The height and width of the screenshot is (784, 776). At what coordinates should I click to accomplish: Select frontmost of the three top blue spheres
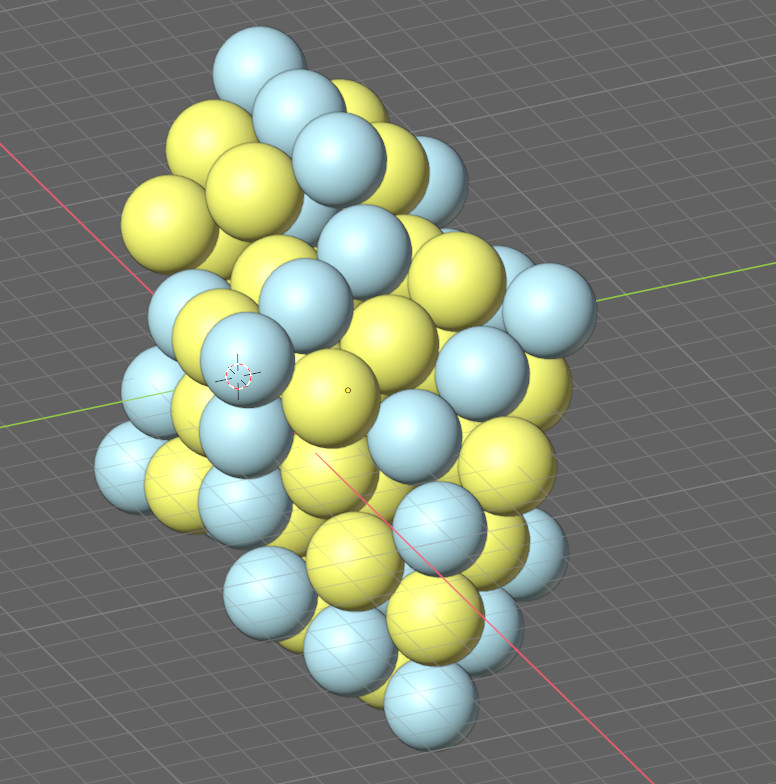340,158
